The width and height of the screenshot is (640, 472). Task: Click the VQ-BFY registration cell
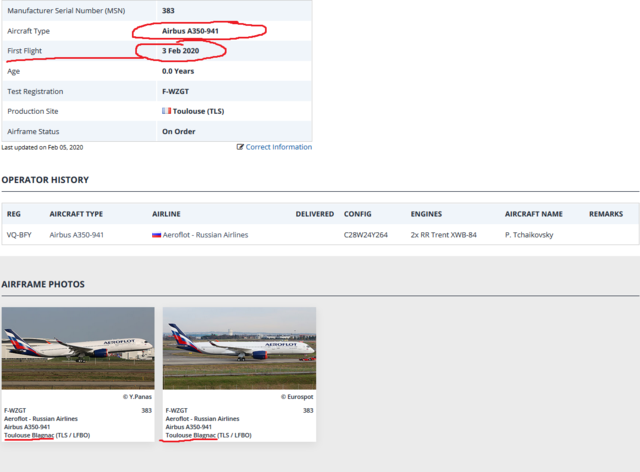(x=19, y=235)
